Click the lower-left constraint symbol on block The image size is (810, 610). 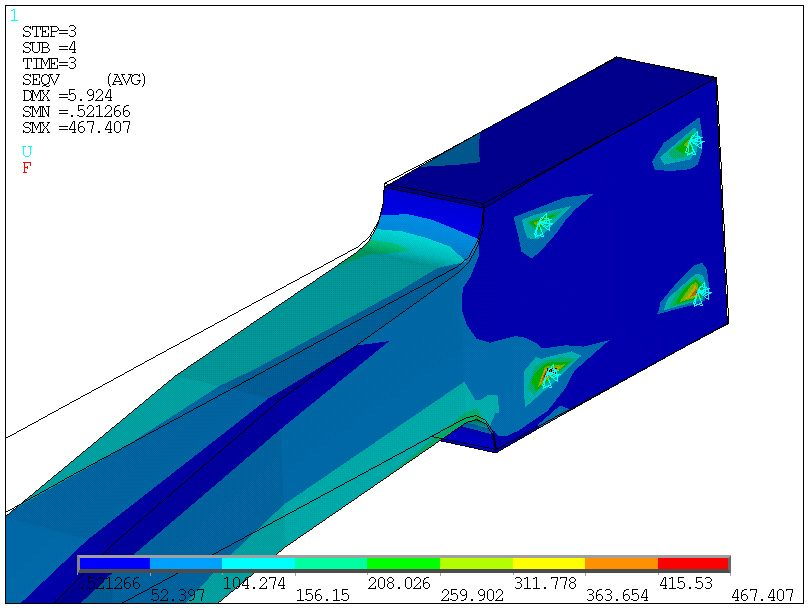tap(551, 376)
